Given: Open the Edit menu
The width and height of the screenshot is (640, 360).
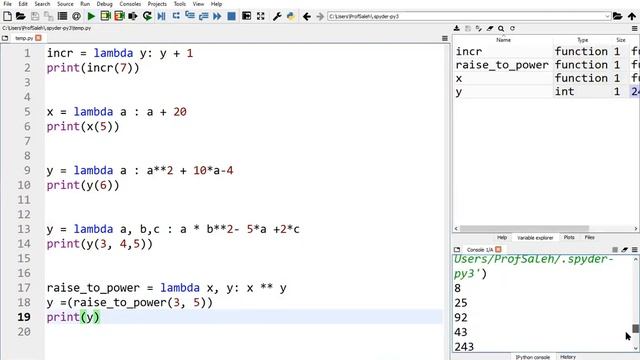Looking at the screenshot, I should [23, 4].
